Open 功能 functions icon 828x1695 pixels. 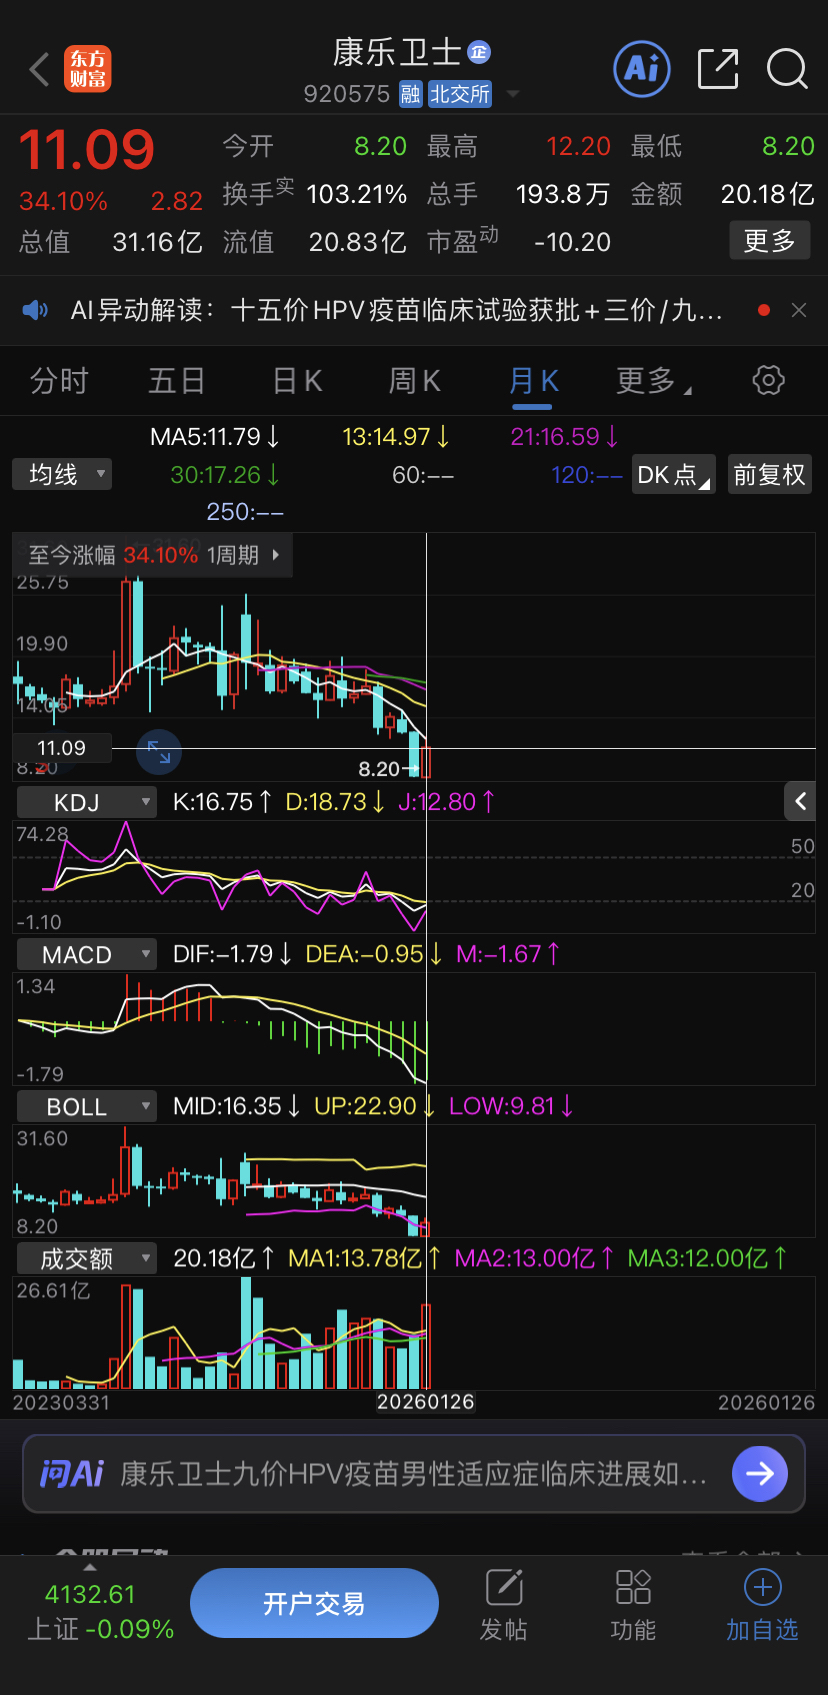pyautogui.click(x=633, y=1604)
